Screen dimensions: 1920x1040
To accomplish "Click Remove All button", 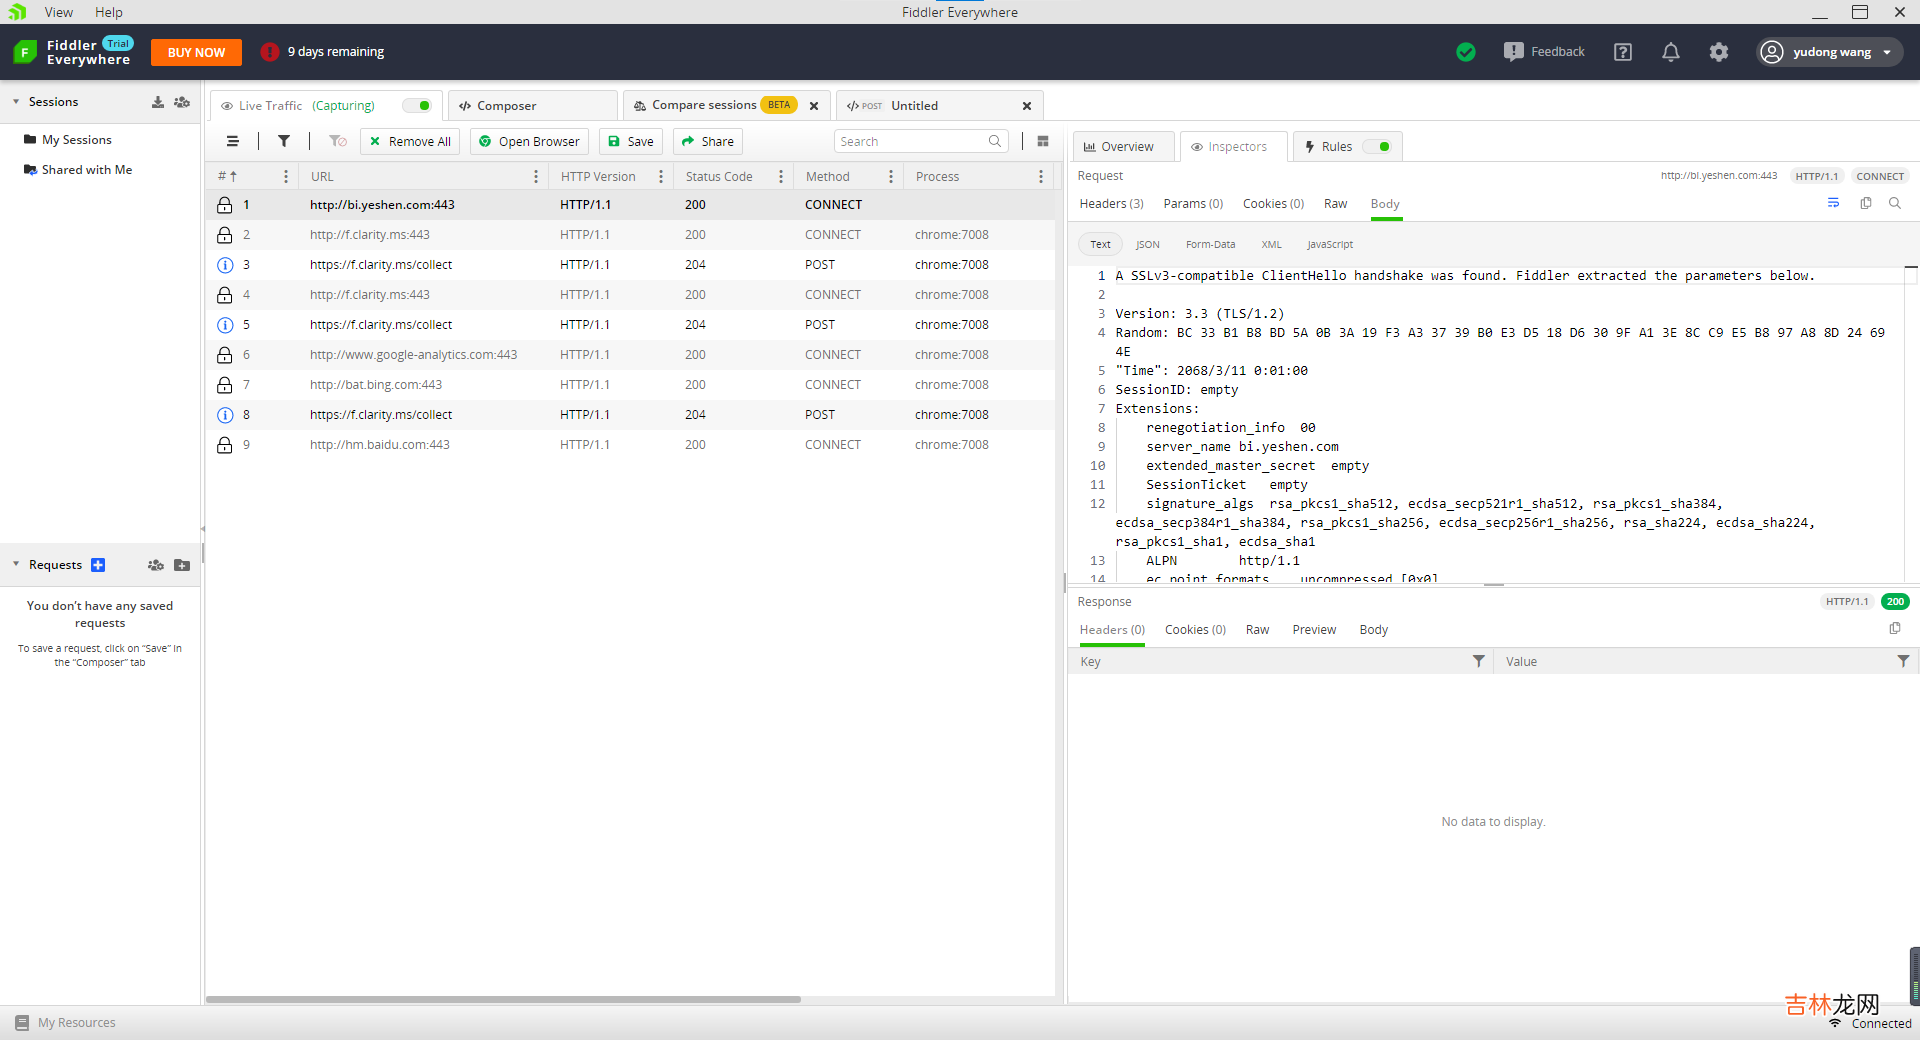I will 410,141.
